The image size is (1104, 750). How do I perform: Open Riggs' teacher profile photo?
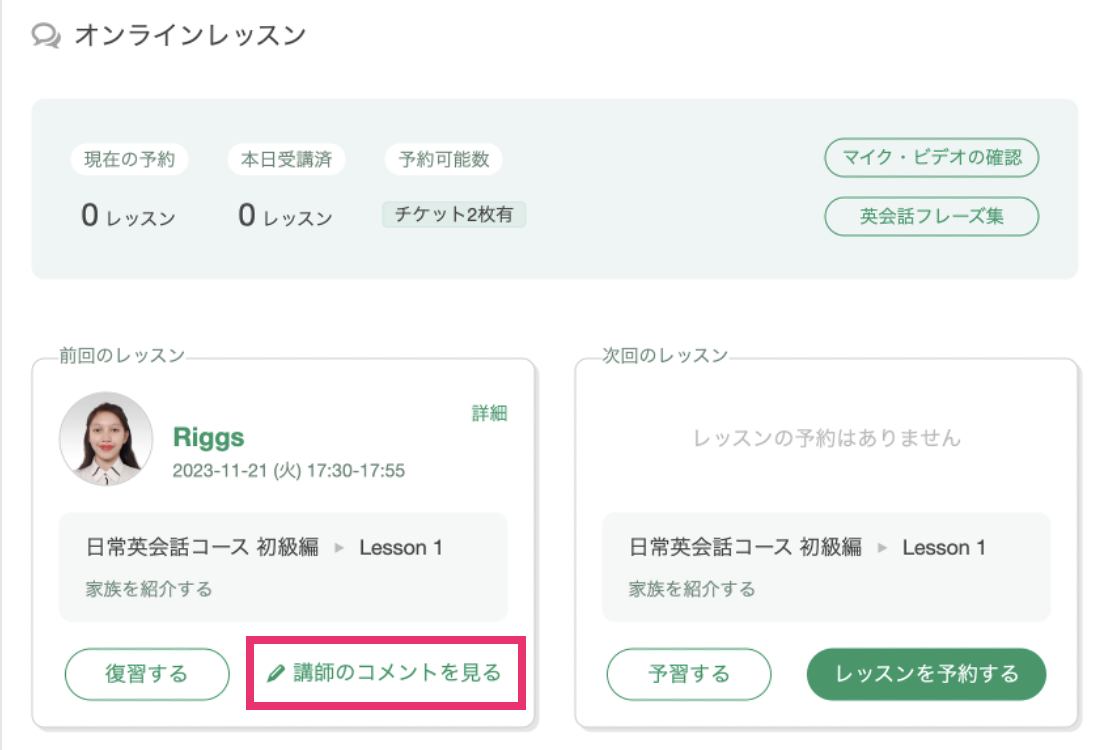coord(106,439)
